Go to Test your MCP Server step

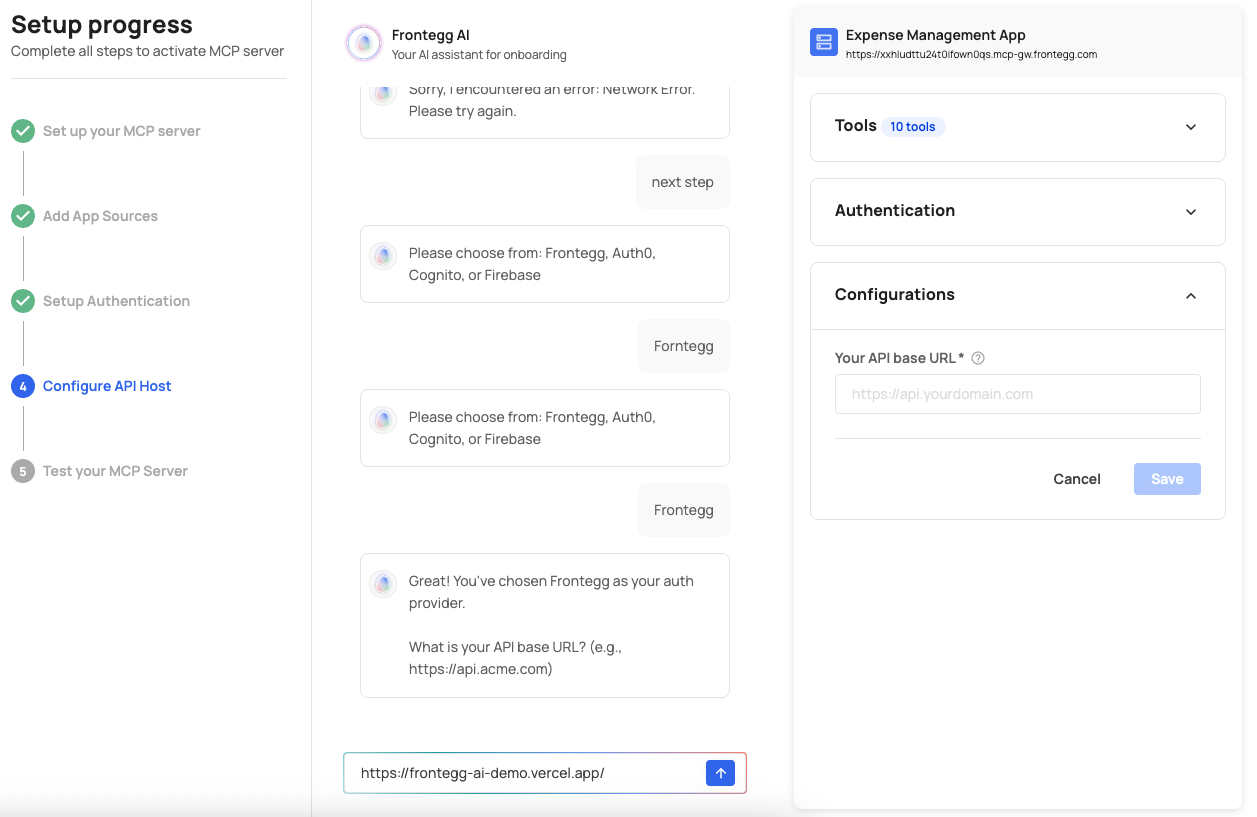pyautogui.click(x=115, y=471)
